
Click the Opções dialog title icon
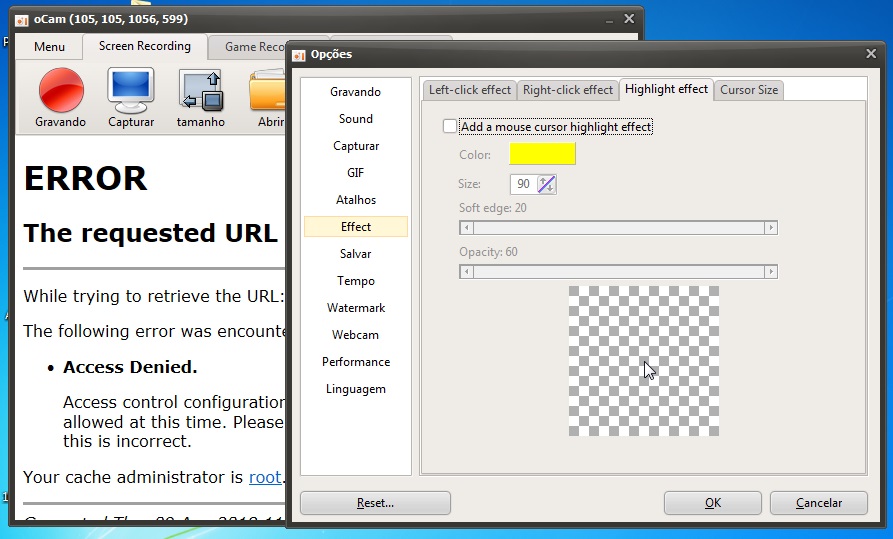pos(298,55)
